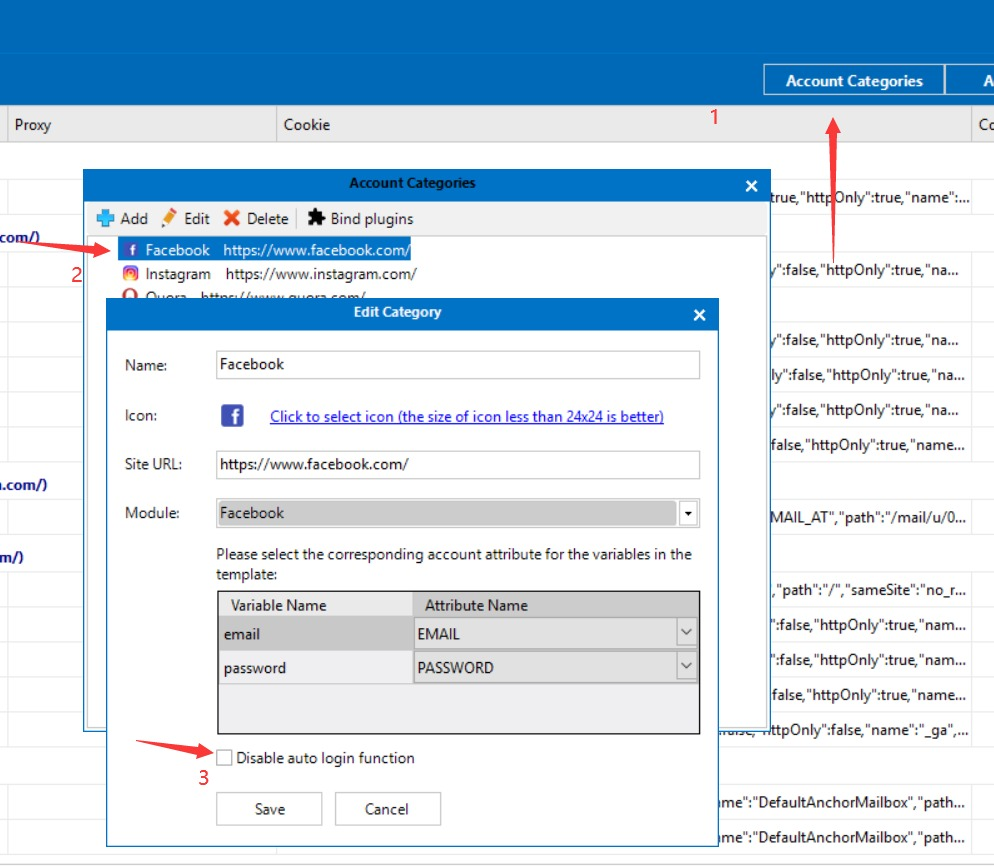Expand the EMAIL attribute dropdown

coord(686,633)
